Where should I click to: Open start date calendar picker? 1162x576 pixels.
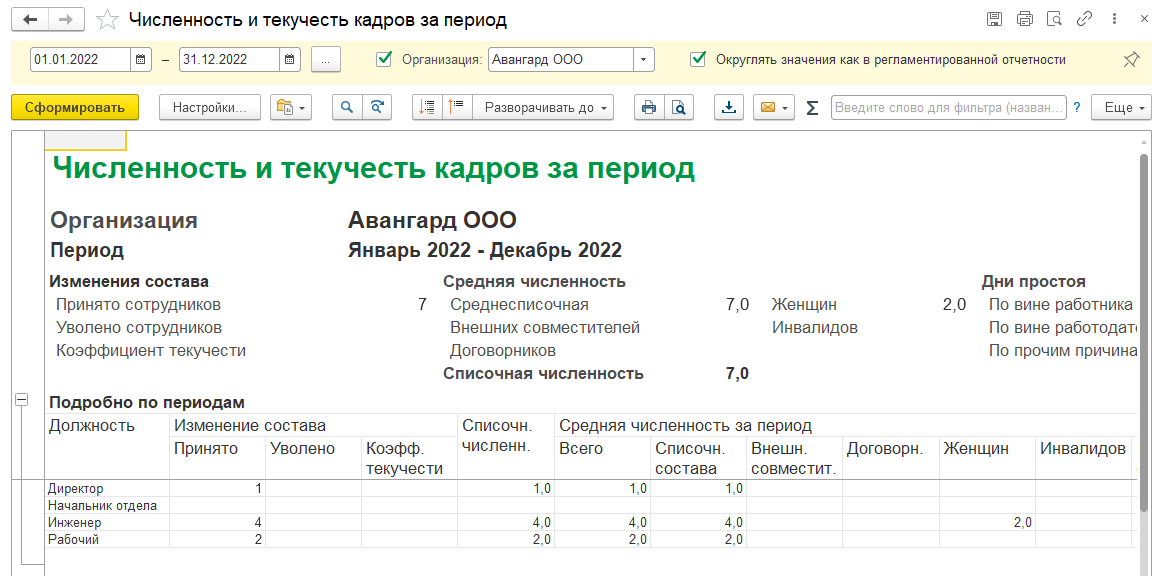tap(141, 60)
